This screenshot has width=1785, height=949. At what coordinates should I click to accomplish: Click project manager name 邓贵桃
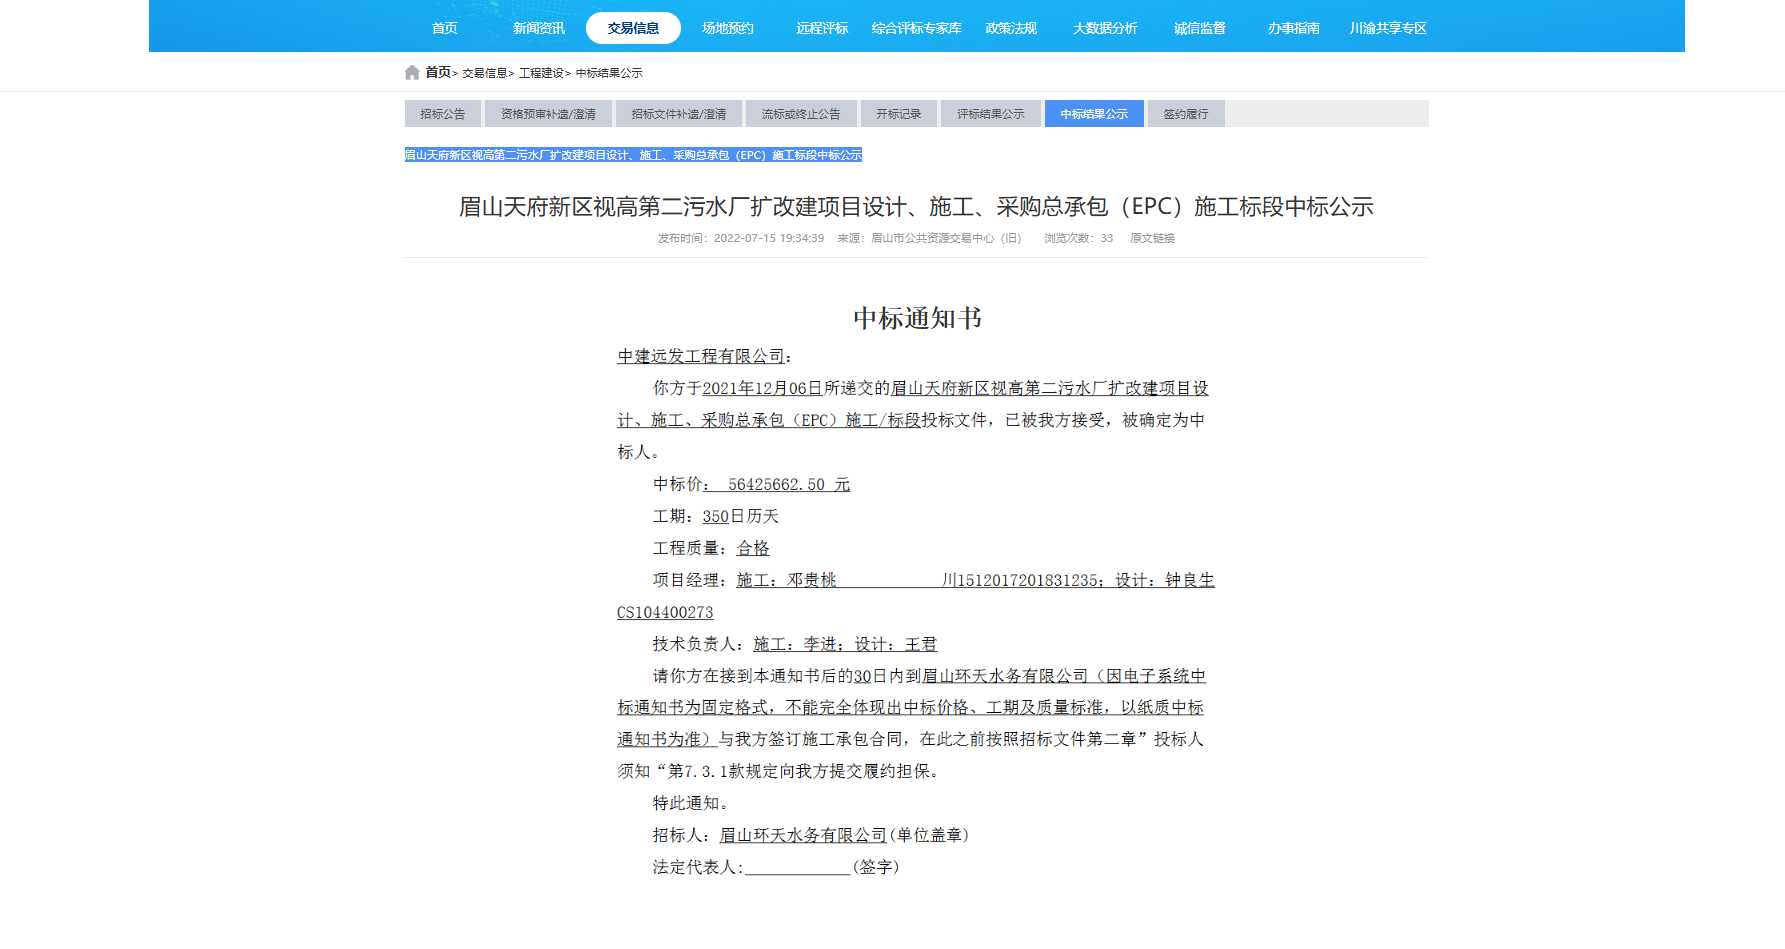(811, 581)
